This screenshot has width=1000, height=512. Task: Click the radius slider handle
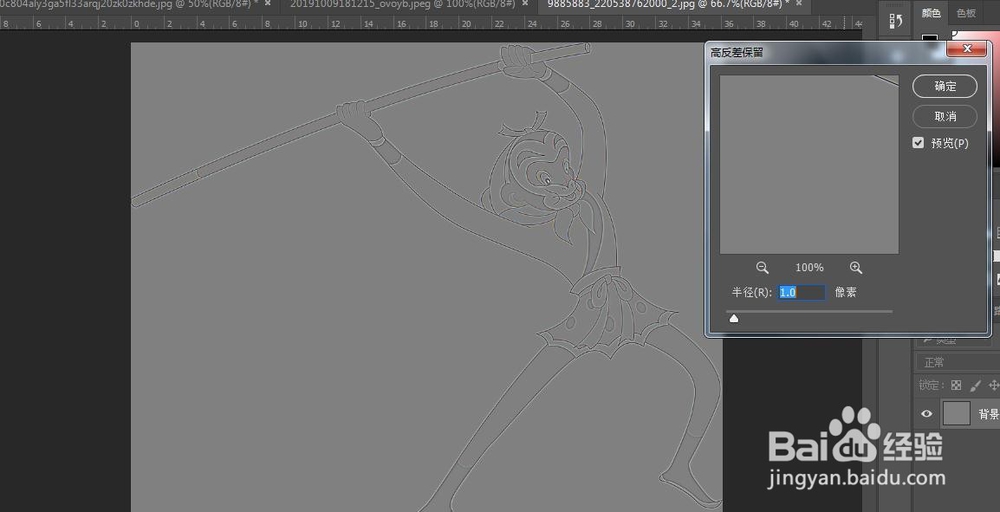point(734,318)
